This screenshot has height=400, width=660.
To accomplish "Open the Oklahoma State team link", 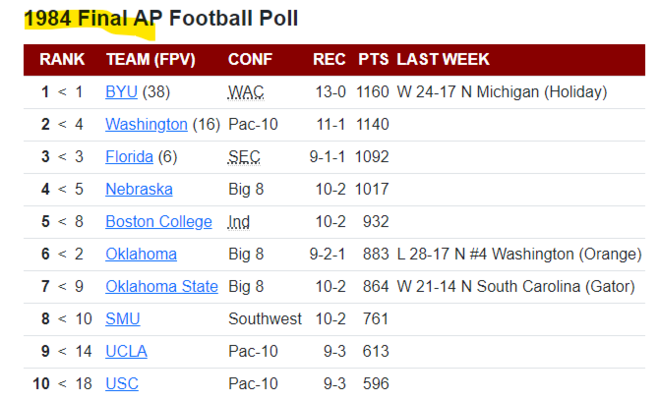I will [x=162, y=286].
